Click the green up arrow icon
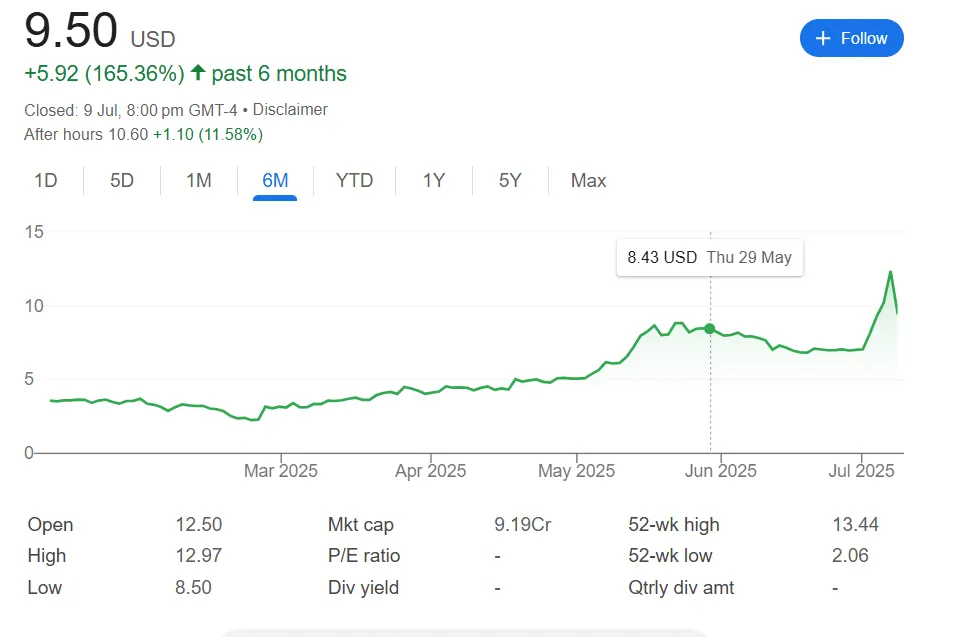The width and height of the screenshot is (967, 637). coord(198,74)
